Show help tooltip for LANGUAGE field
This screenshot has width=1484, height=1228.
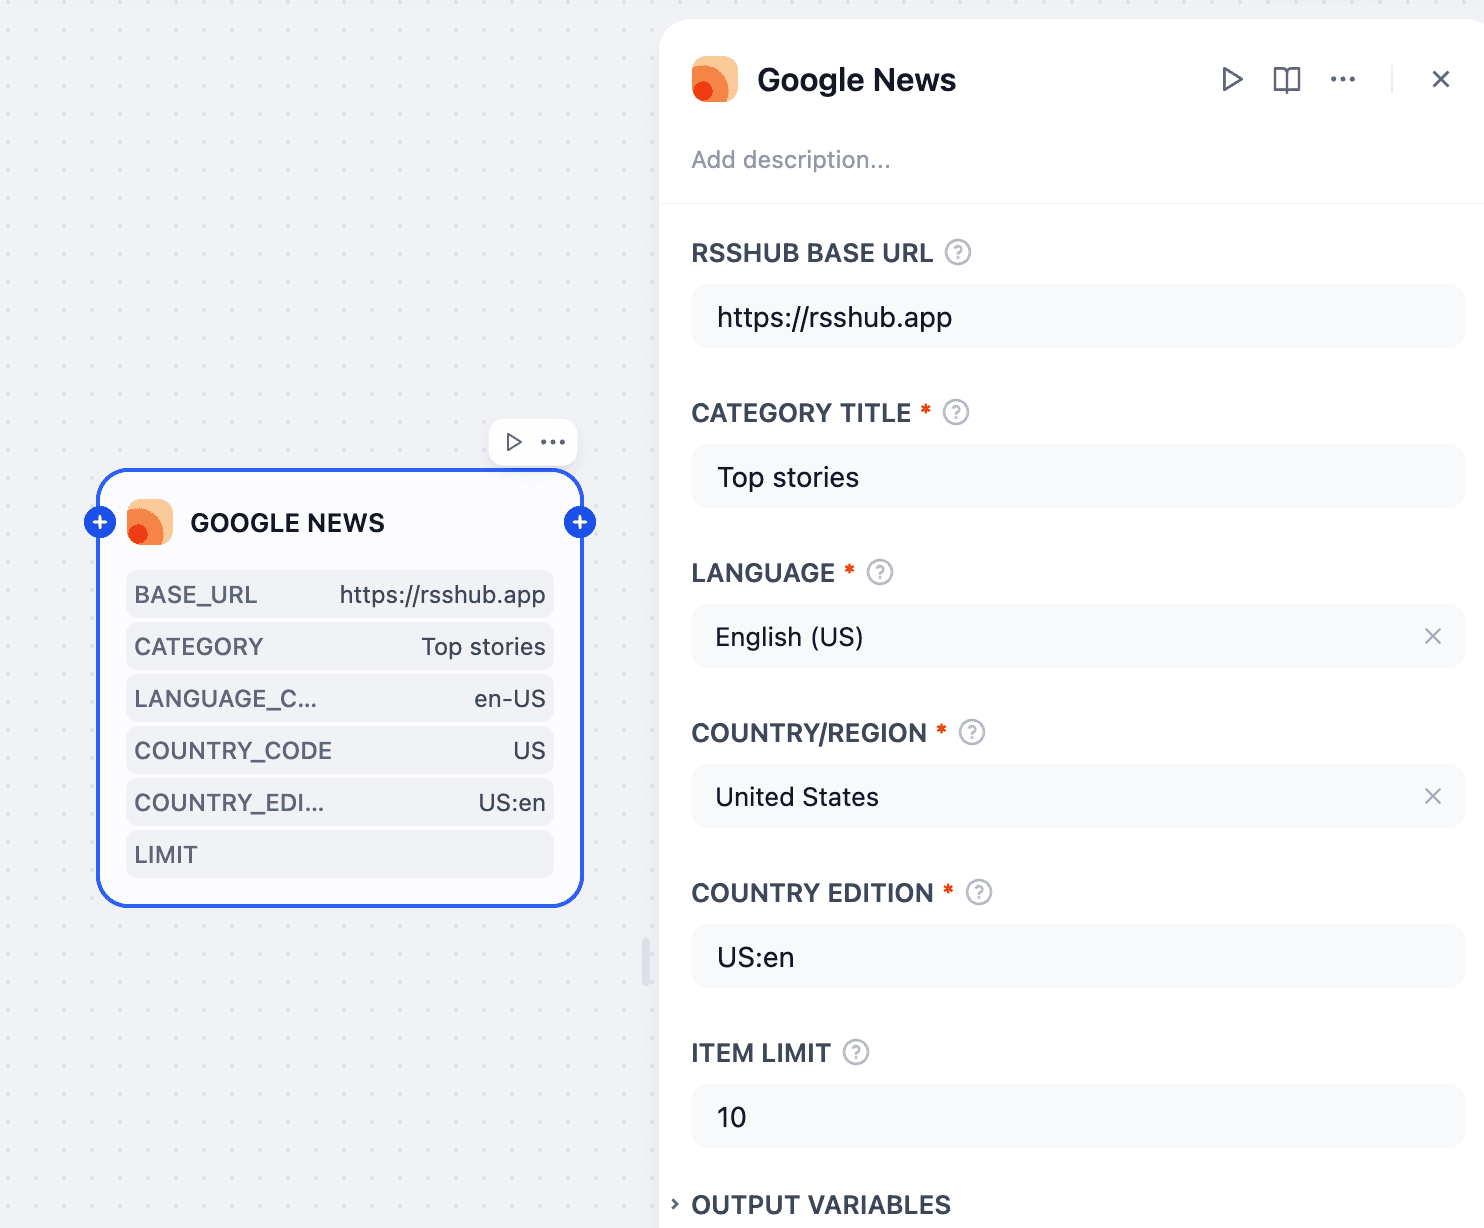click(x=880, y=572)
